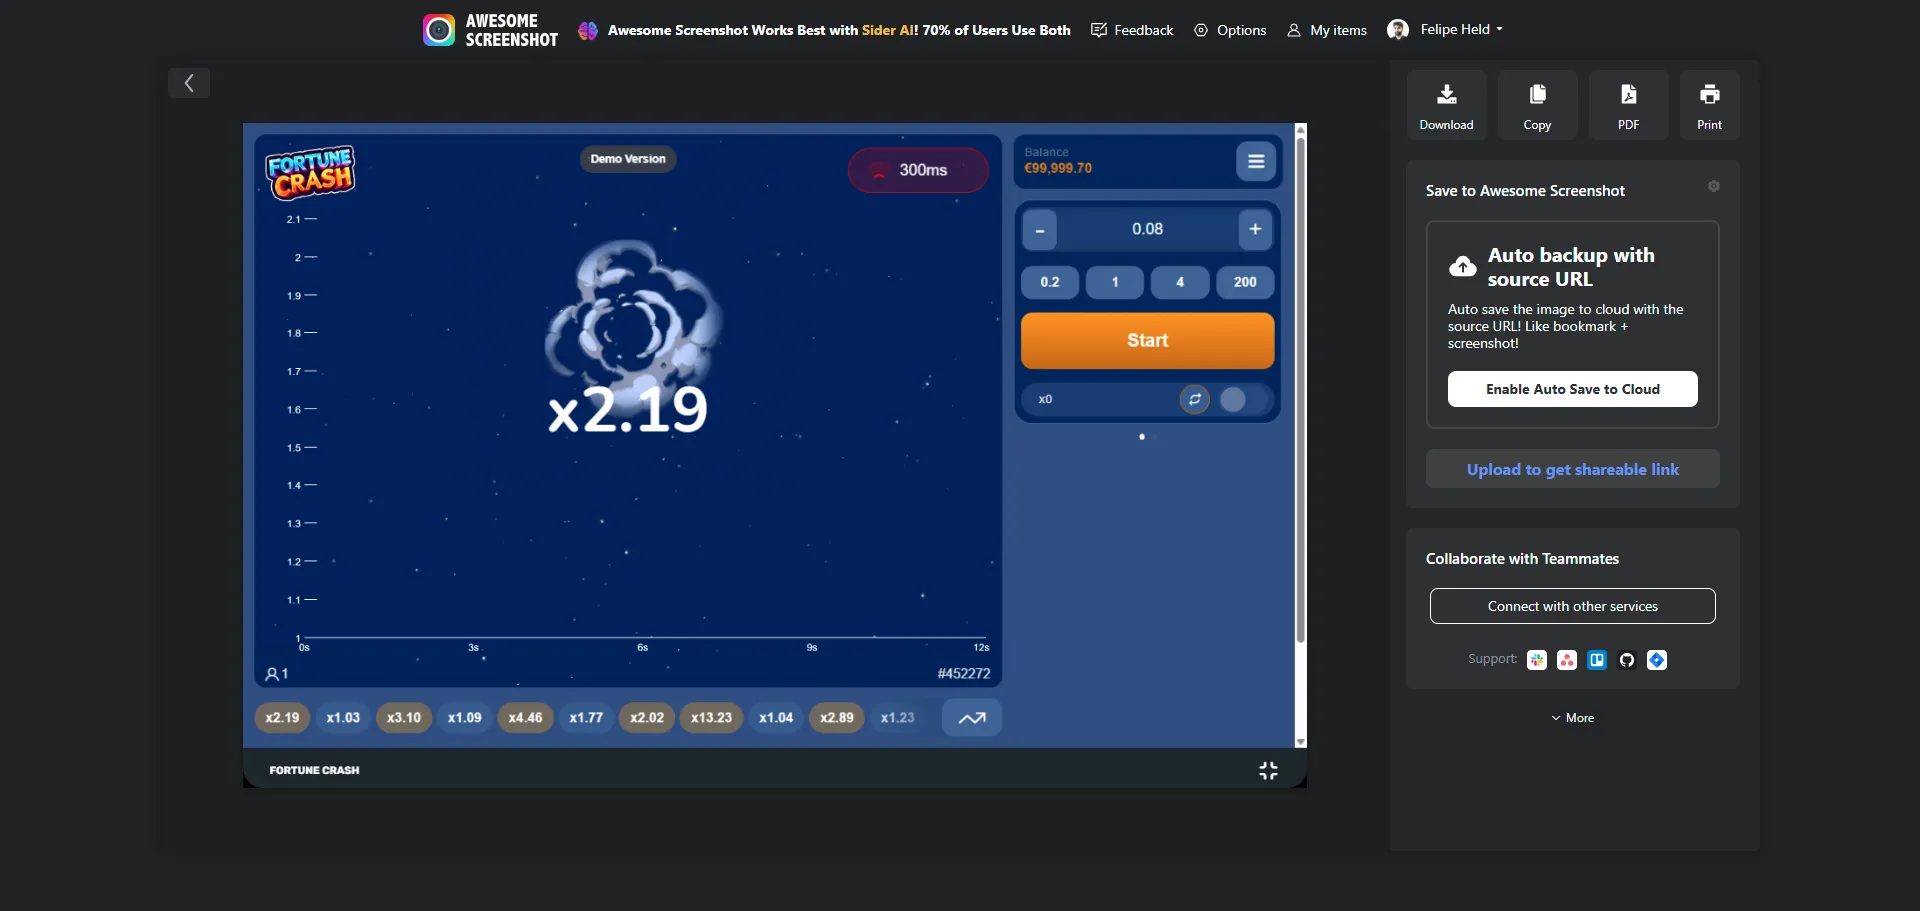Click the balance €99,999.70 display
Viewport: 1920px width, 911px height.
click(x=1058, y=168)
